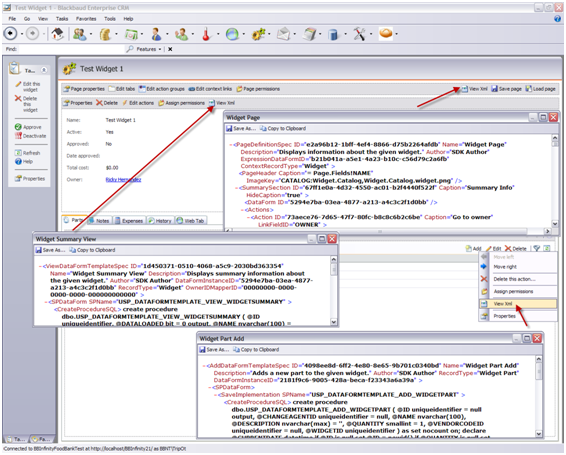
Task: Choose Move right in the context menu
Action: [518, 267]
